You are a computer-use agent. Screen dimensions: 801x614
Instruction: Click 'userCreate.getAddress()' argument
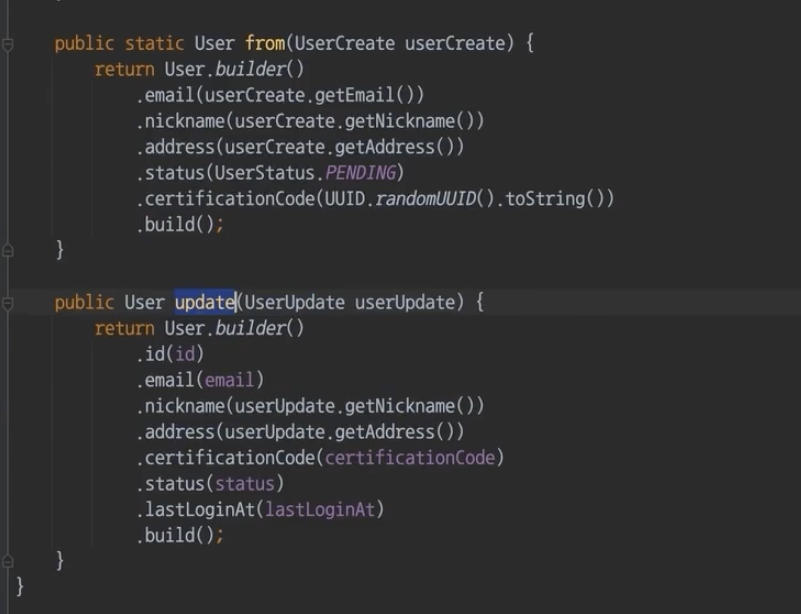(339, 148)
